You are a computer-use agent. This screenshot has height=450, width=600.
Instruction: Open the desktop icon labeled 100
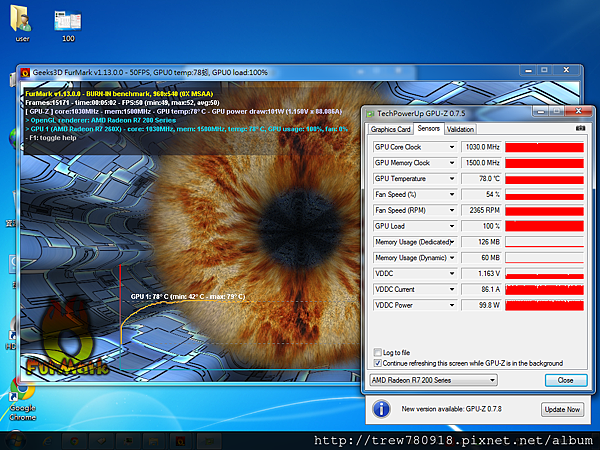[68, 25]
